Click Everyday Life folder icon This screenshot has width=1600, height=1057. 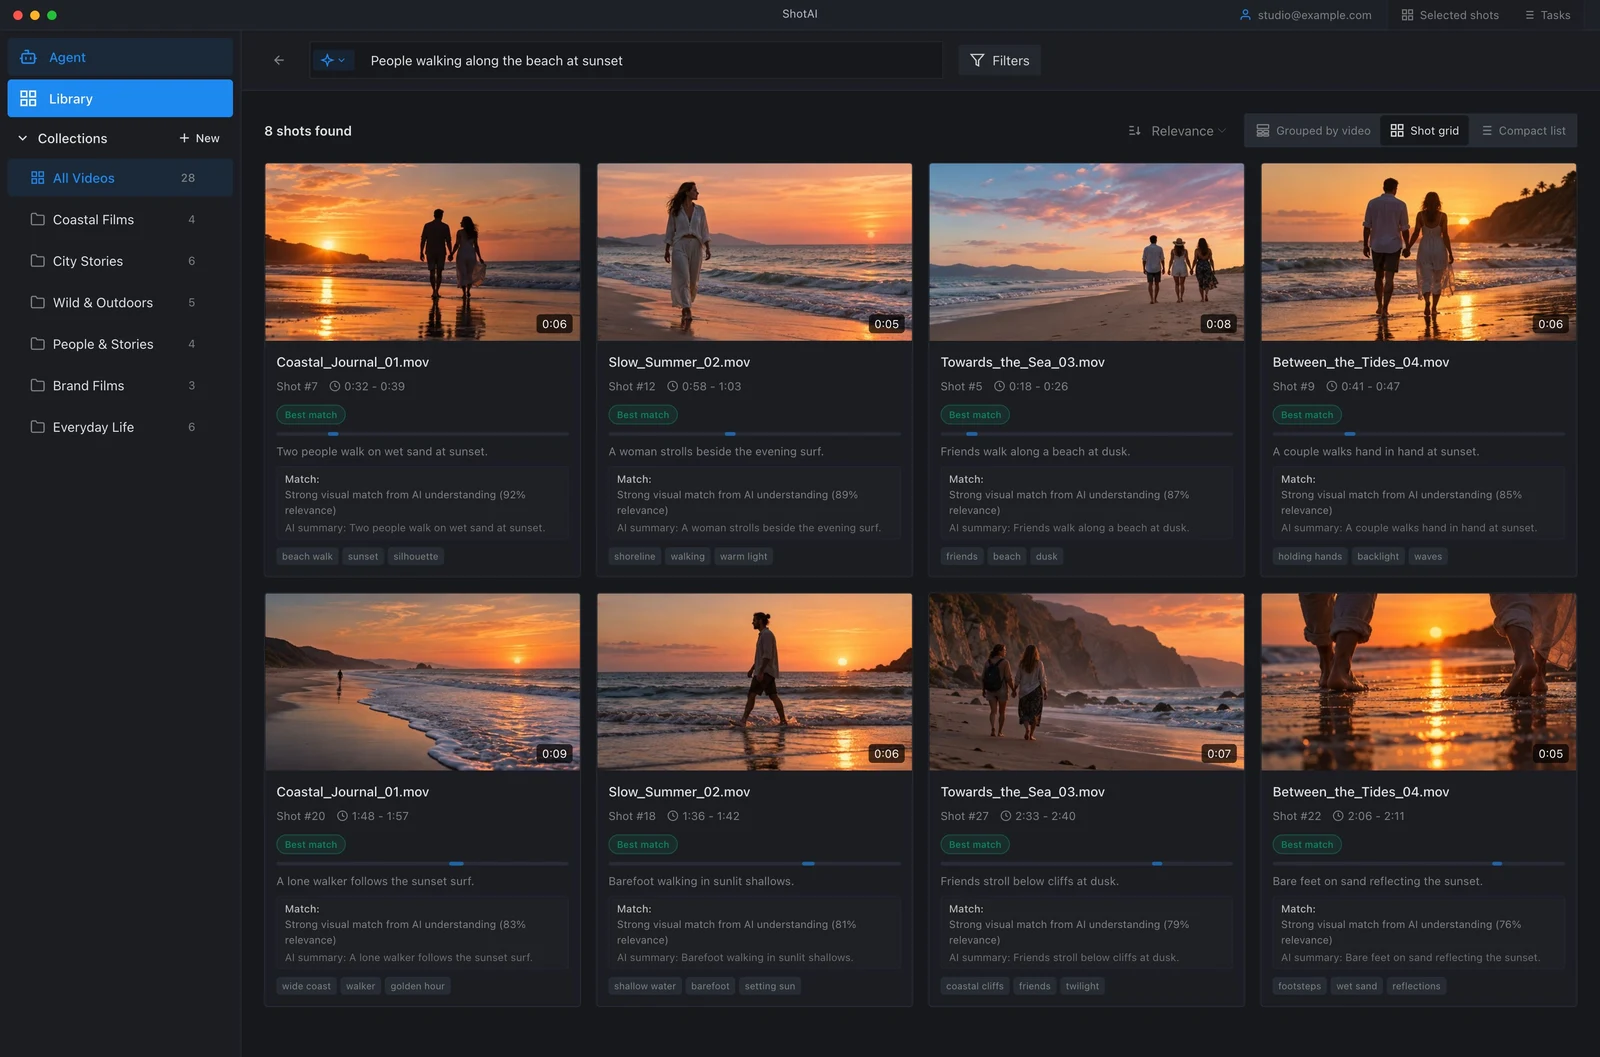pyautogui.click(x=38, y=427)
